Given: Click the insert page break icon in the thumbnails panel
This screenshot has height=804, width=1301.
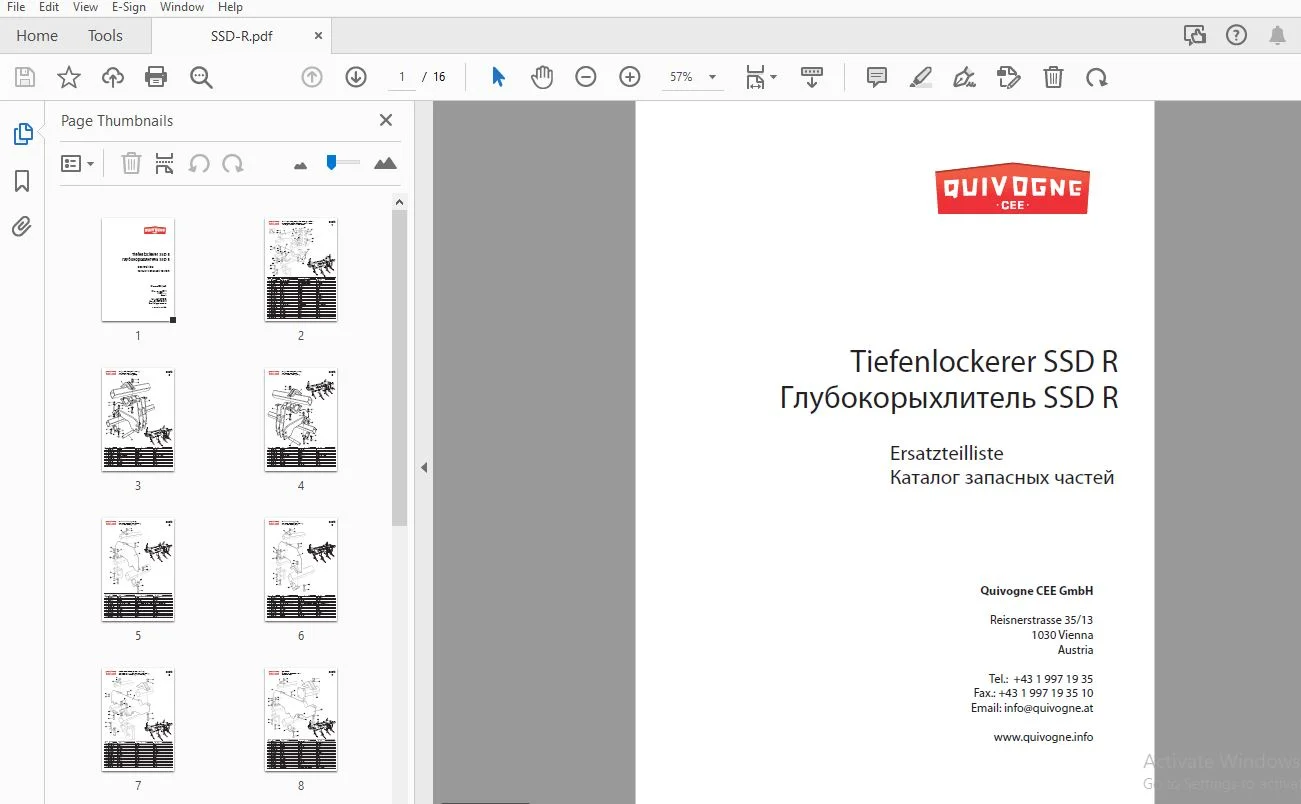Looking at the screenshot, I should [x=165, y=163].
